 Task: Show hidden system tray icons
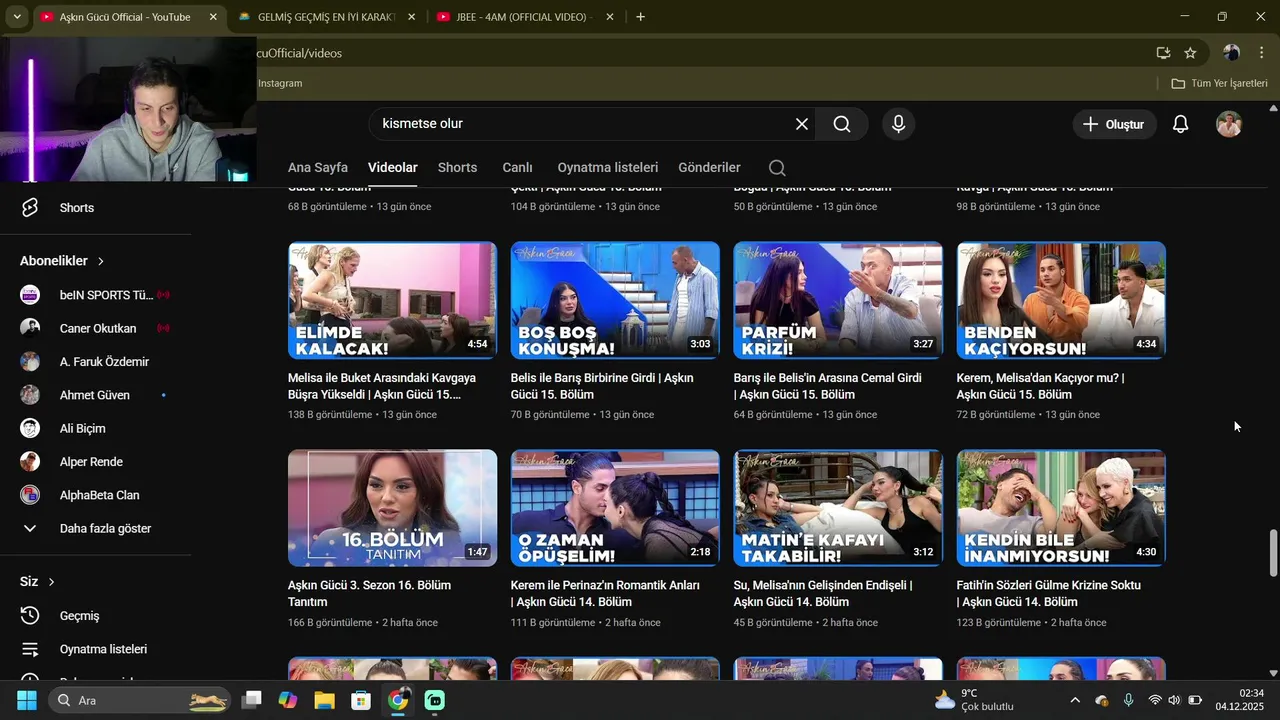tap(1075, 700)
